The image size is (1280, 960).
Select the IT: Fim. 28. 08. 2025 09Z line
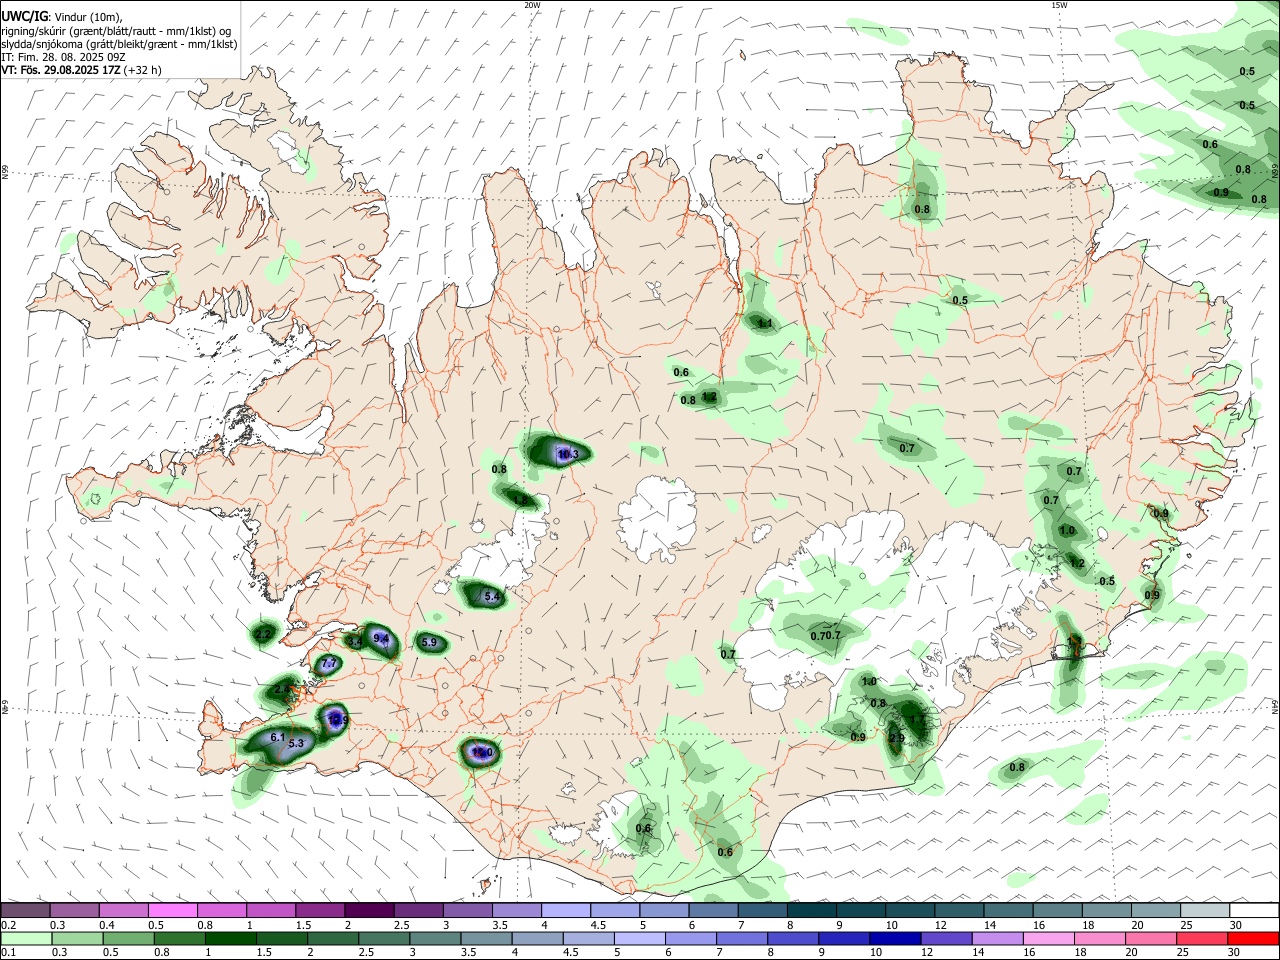[63, 57]
